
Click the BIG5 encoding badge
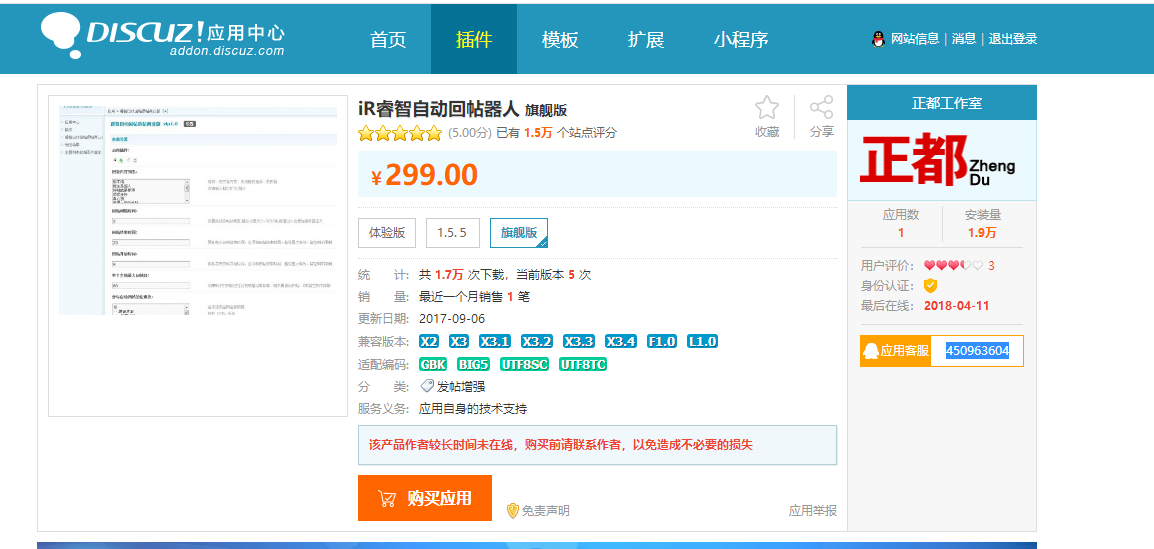(x=473, y=364)
